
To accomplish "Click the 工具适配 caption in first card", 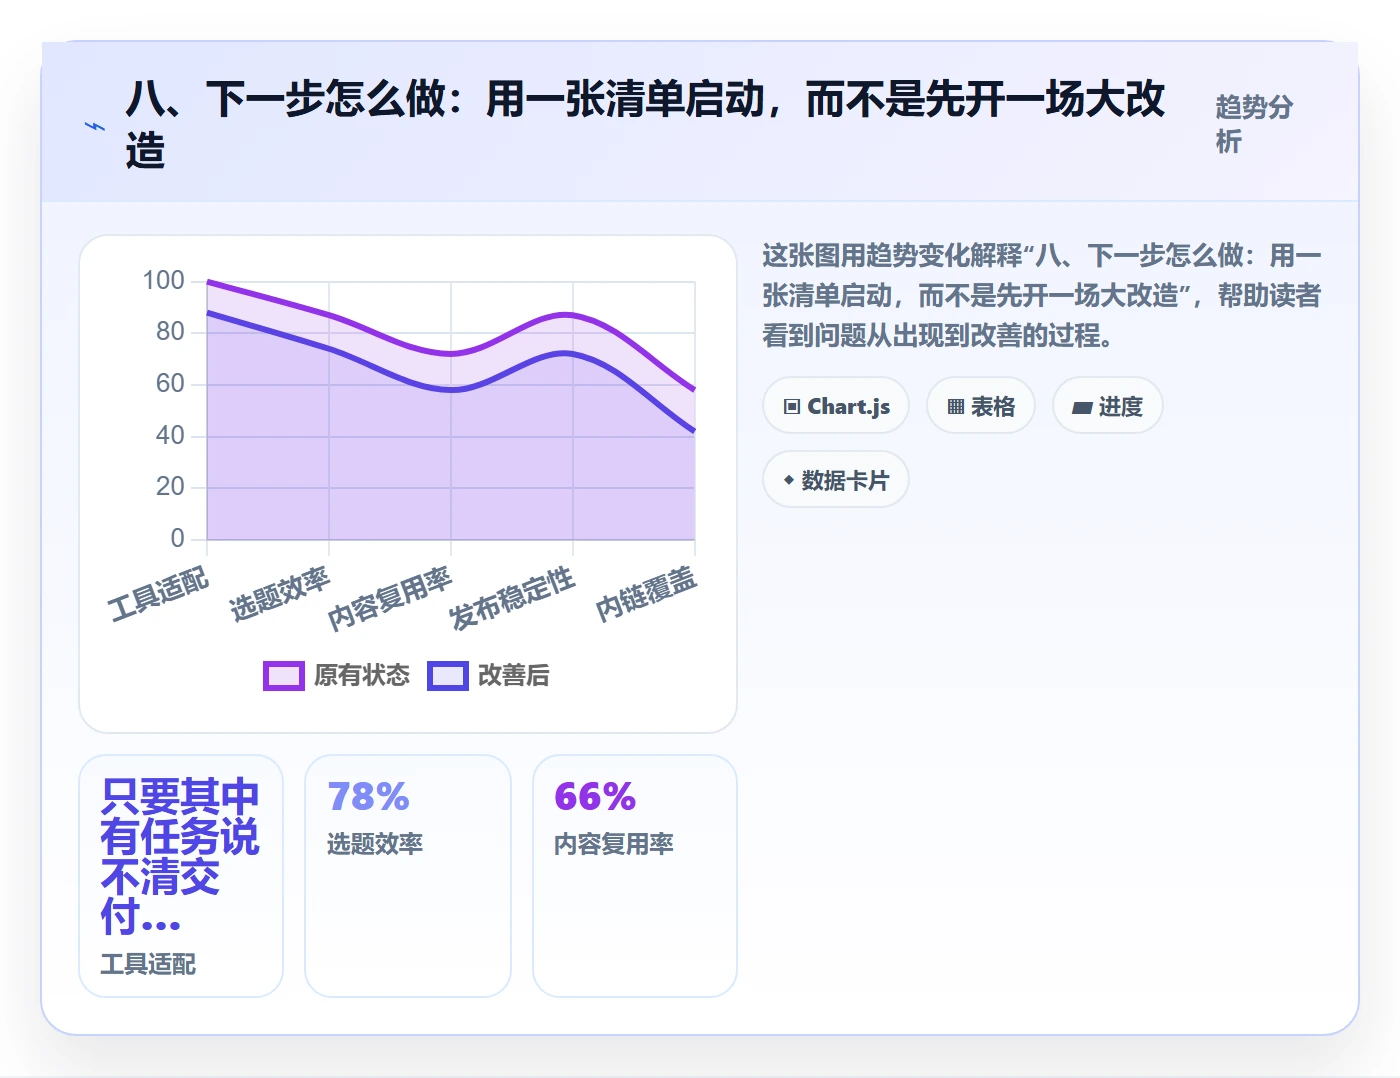I will pos(148,964).
